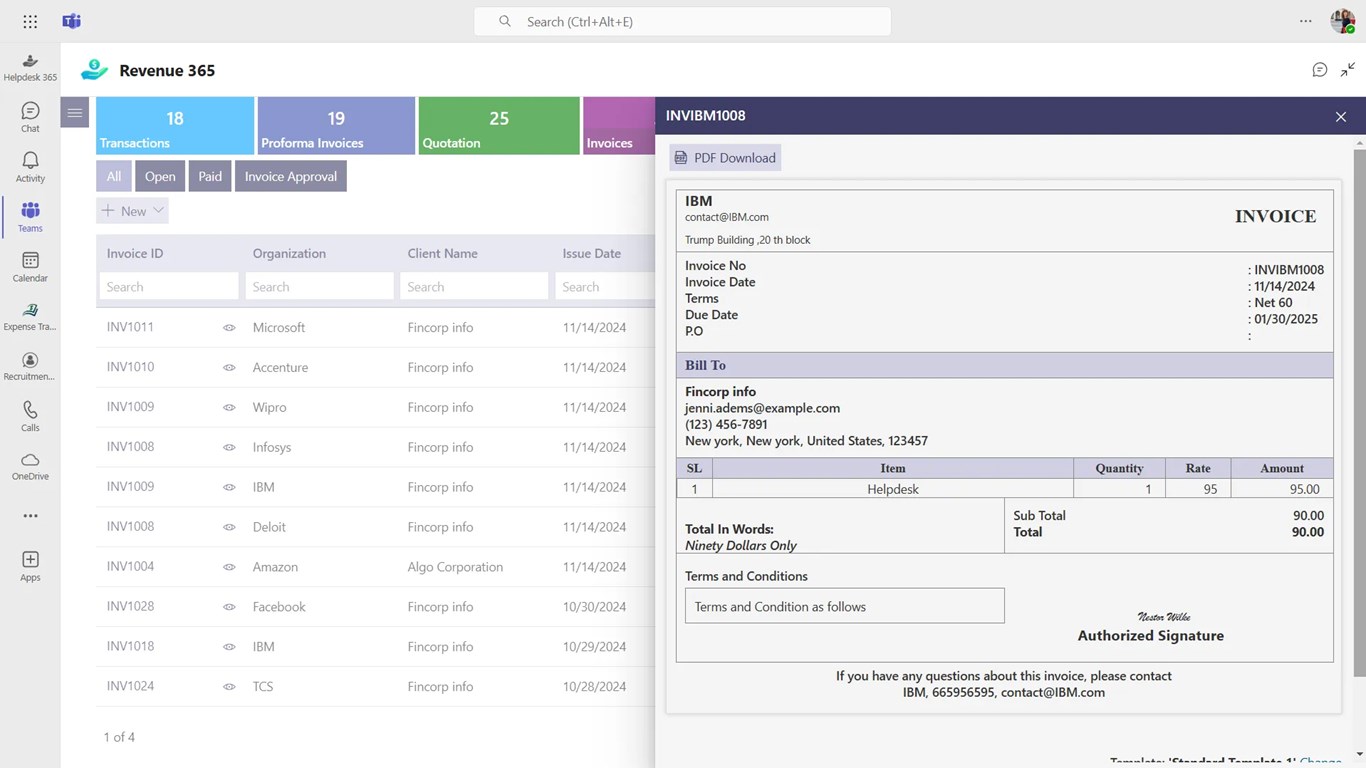Select invoice INV1011 row
The image size is (1366, 768).
[x=375, y=327]
